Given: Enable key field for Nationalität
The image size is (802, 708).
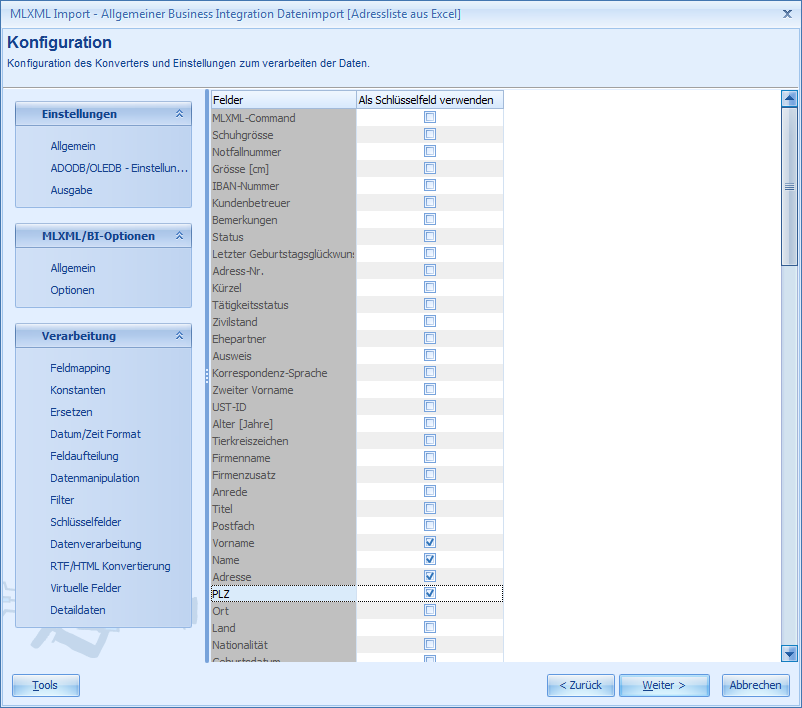Looking at the screenshot, I should (x=430, y=644).
